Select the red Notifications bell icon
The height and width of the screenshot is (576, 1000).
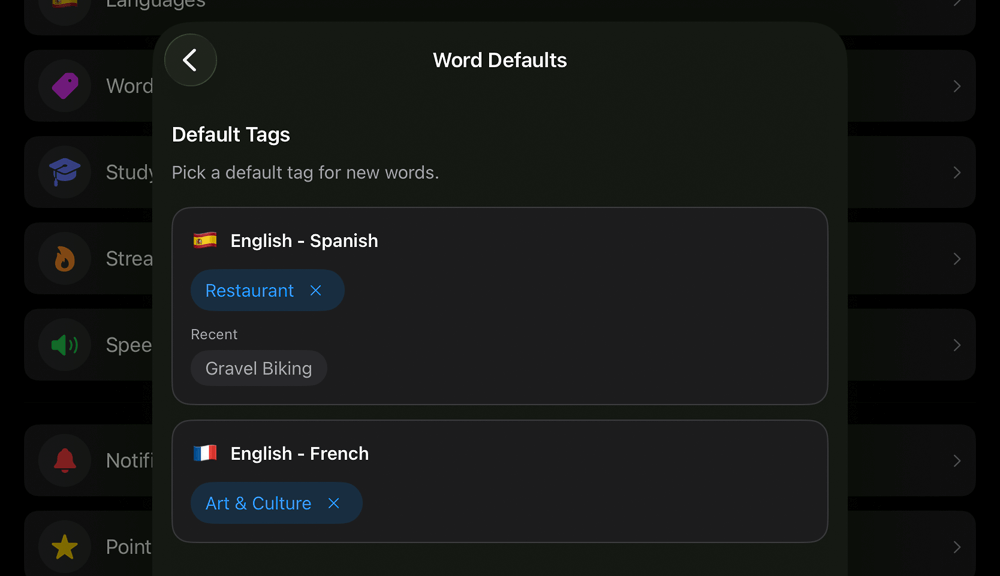(x=63, y=460)
